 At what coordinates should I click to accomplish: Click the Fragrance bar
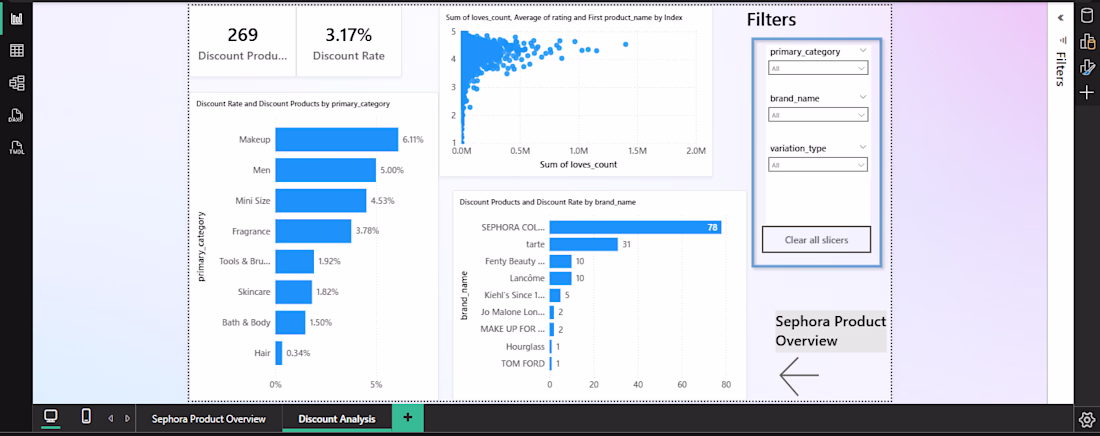[313, 230]
